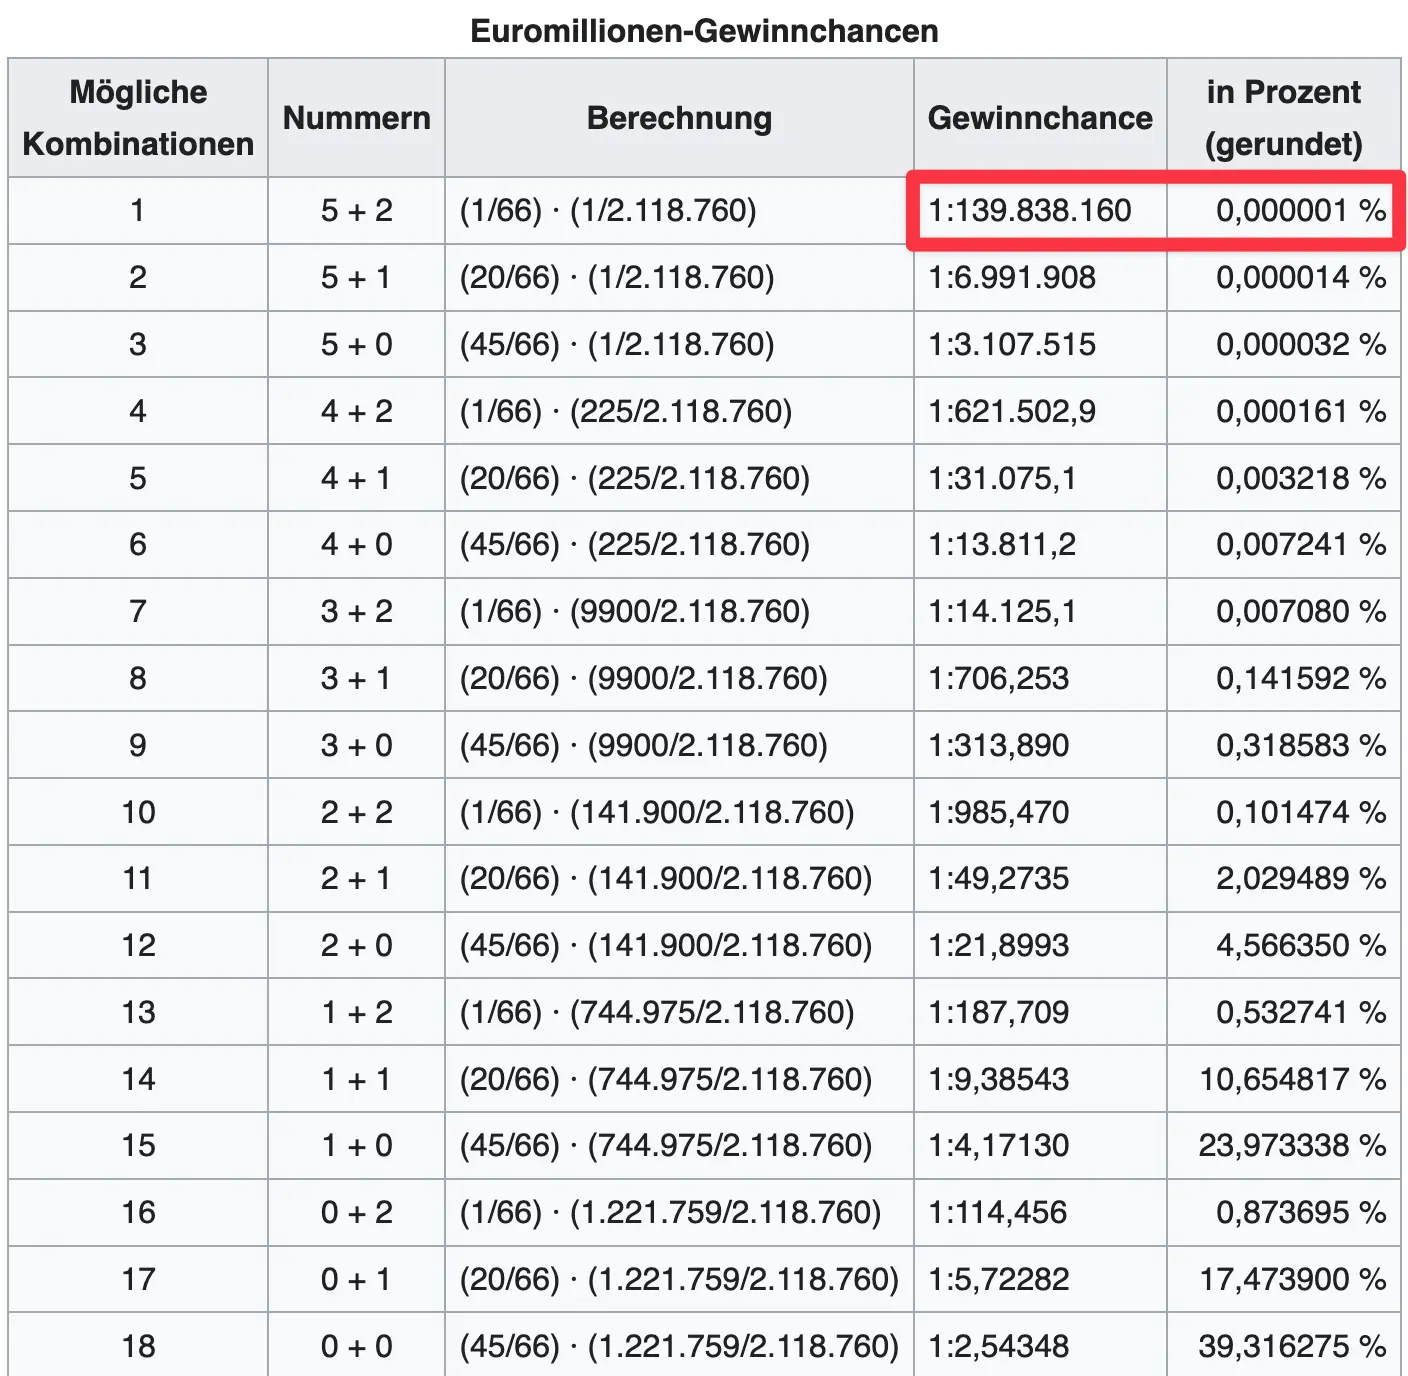The height and width of the screenshot is (1376, 1408).
Task: Click the calculation (20/66) · (141.900/2.118.760)
Action: [x=666, y=879]
